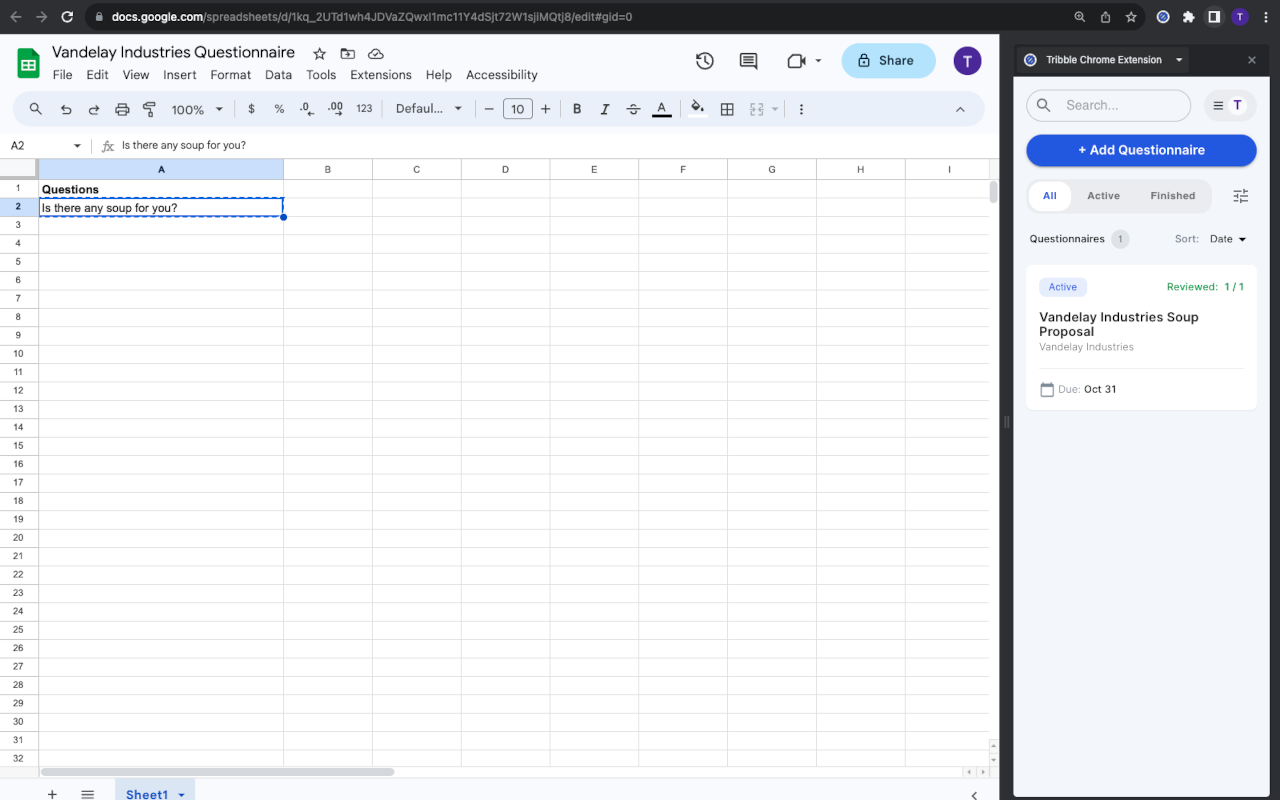Select the Questions header cell A1
Image resolution: width=1280 pixels, height=800 pixels.
click(161, 189)
